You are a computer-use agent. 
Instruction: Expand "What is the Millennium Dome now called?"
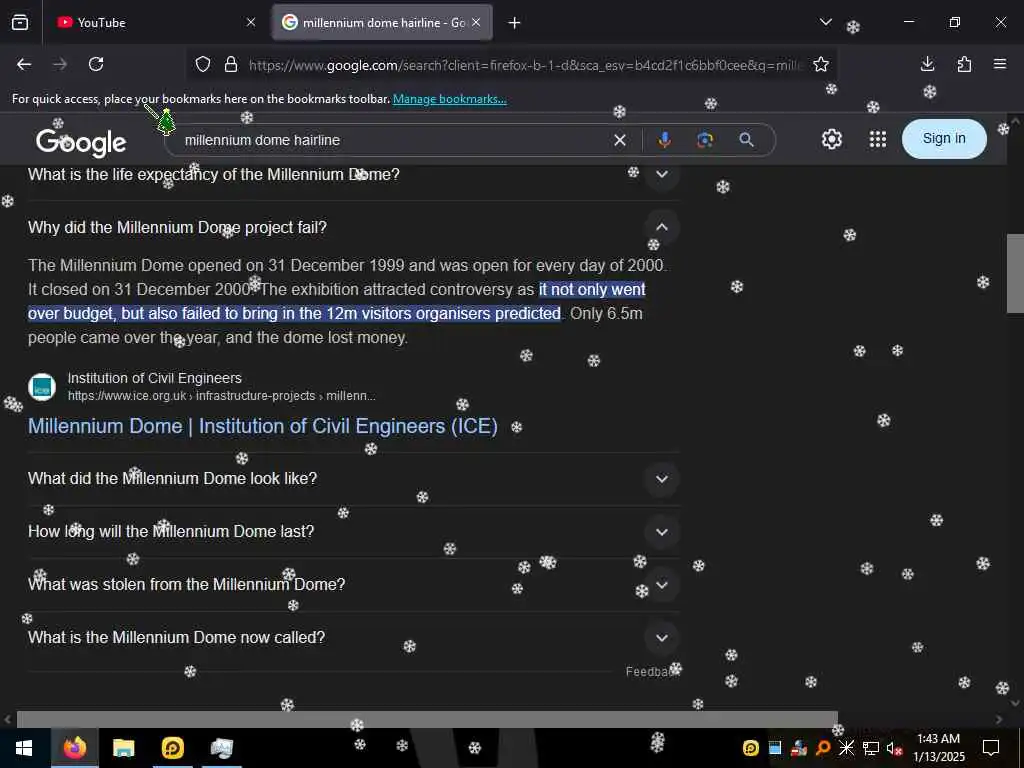pos(662,637)
